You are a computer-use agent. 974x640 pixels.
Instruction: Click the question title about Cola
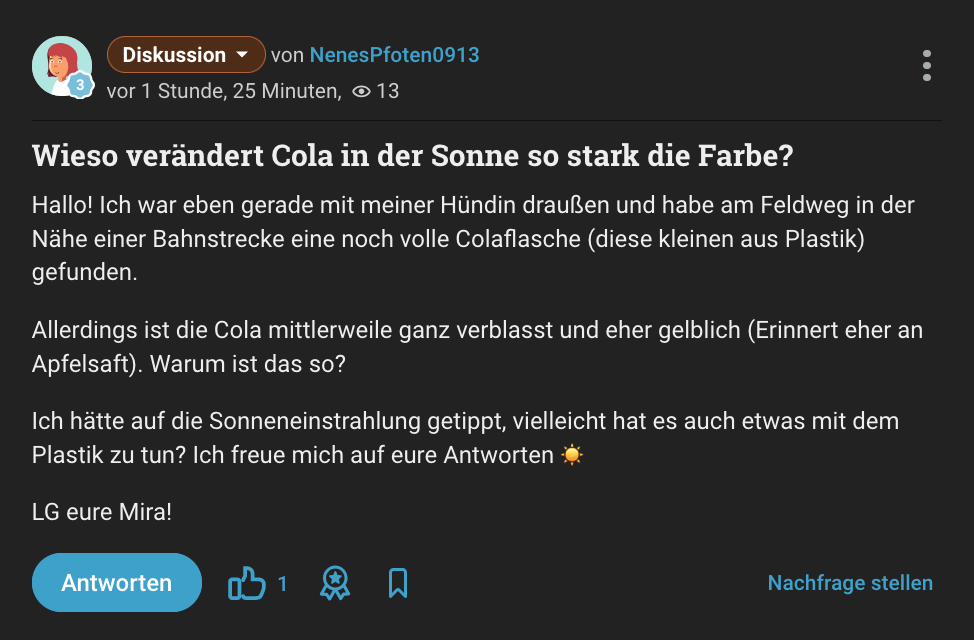pos(413,157)
